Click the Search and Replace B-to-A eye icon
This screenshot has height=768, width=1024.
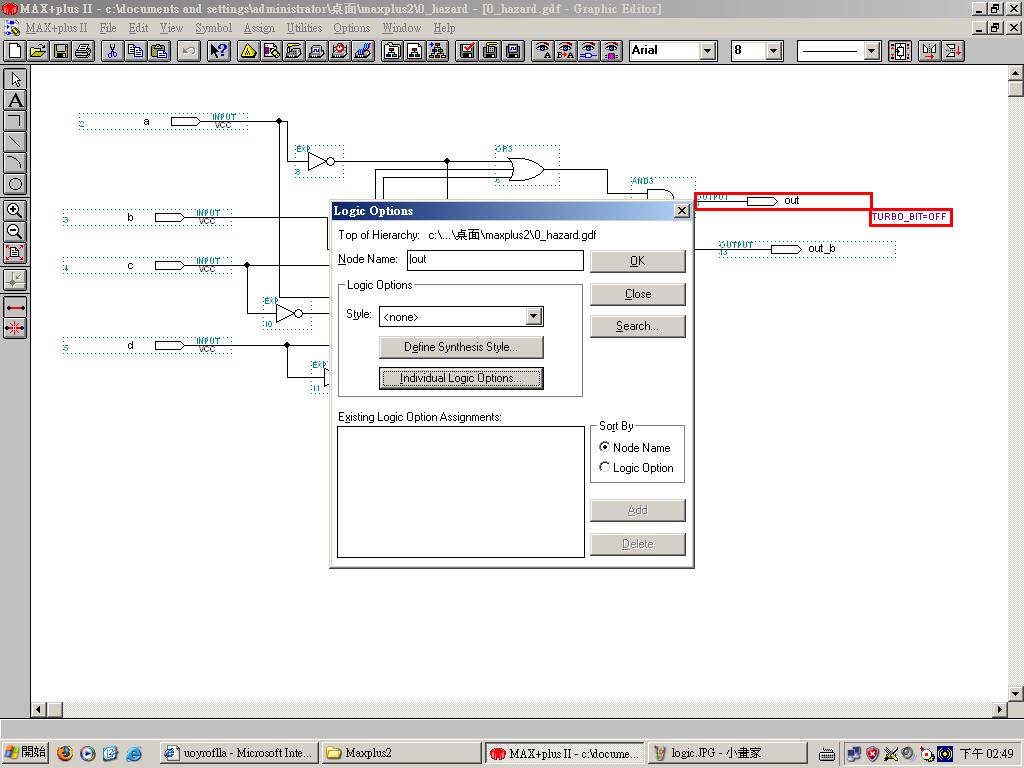[566, 51]
